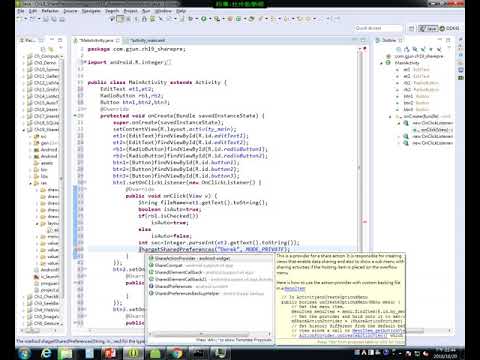The image size is (480, 360).
Task: Collapse onCreate(Bundle) in the Outline
Action: click(390, 116)
